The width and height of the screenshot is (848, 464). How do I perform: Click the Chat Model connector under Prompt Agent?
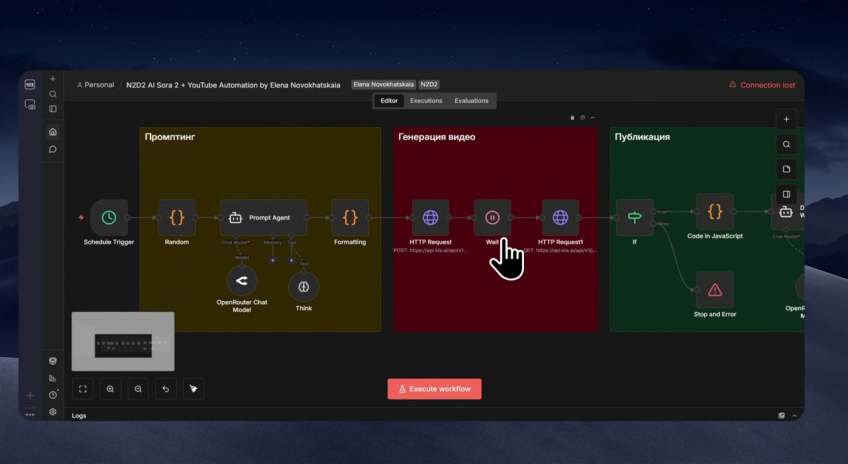[235, 236]
